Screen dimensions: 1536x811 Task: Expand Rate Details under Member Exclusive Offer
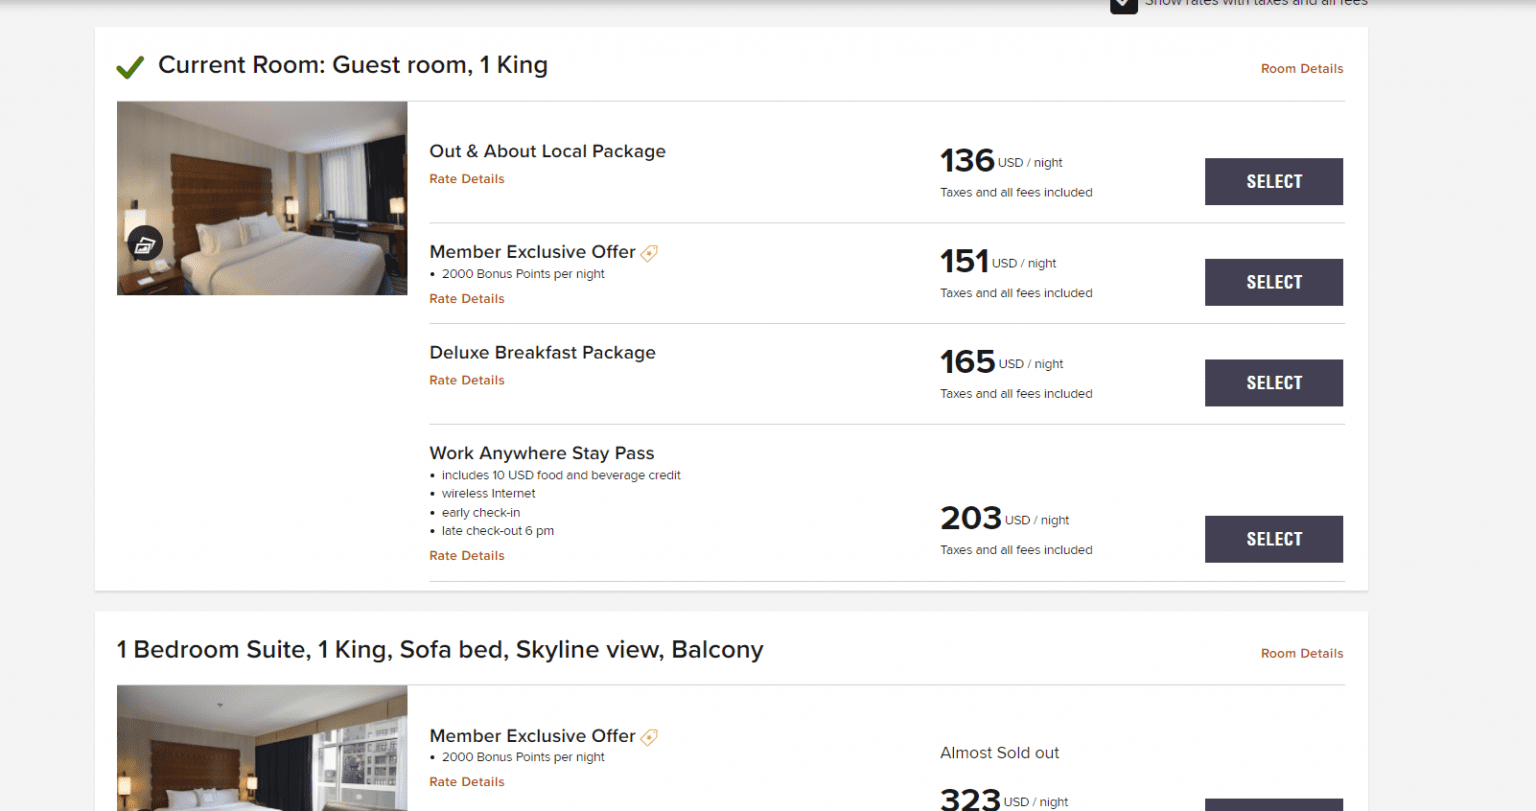click(x=467, y=298)
